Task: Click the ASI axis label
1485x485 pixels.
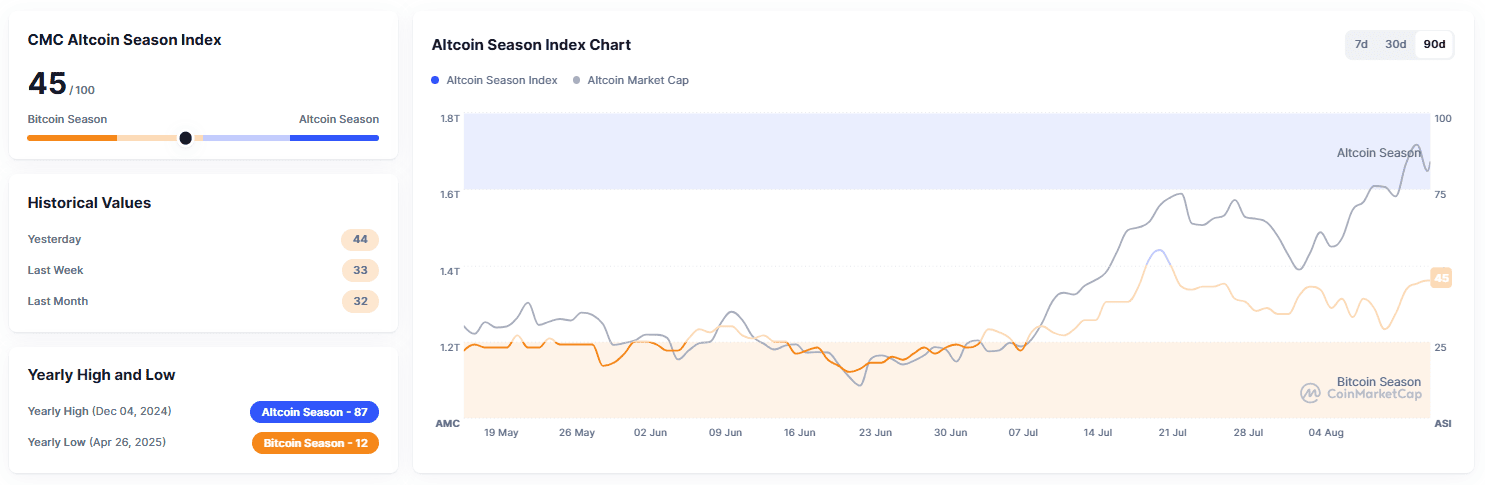Action: tap(1443, 423)
